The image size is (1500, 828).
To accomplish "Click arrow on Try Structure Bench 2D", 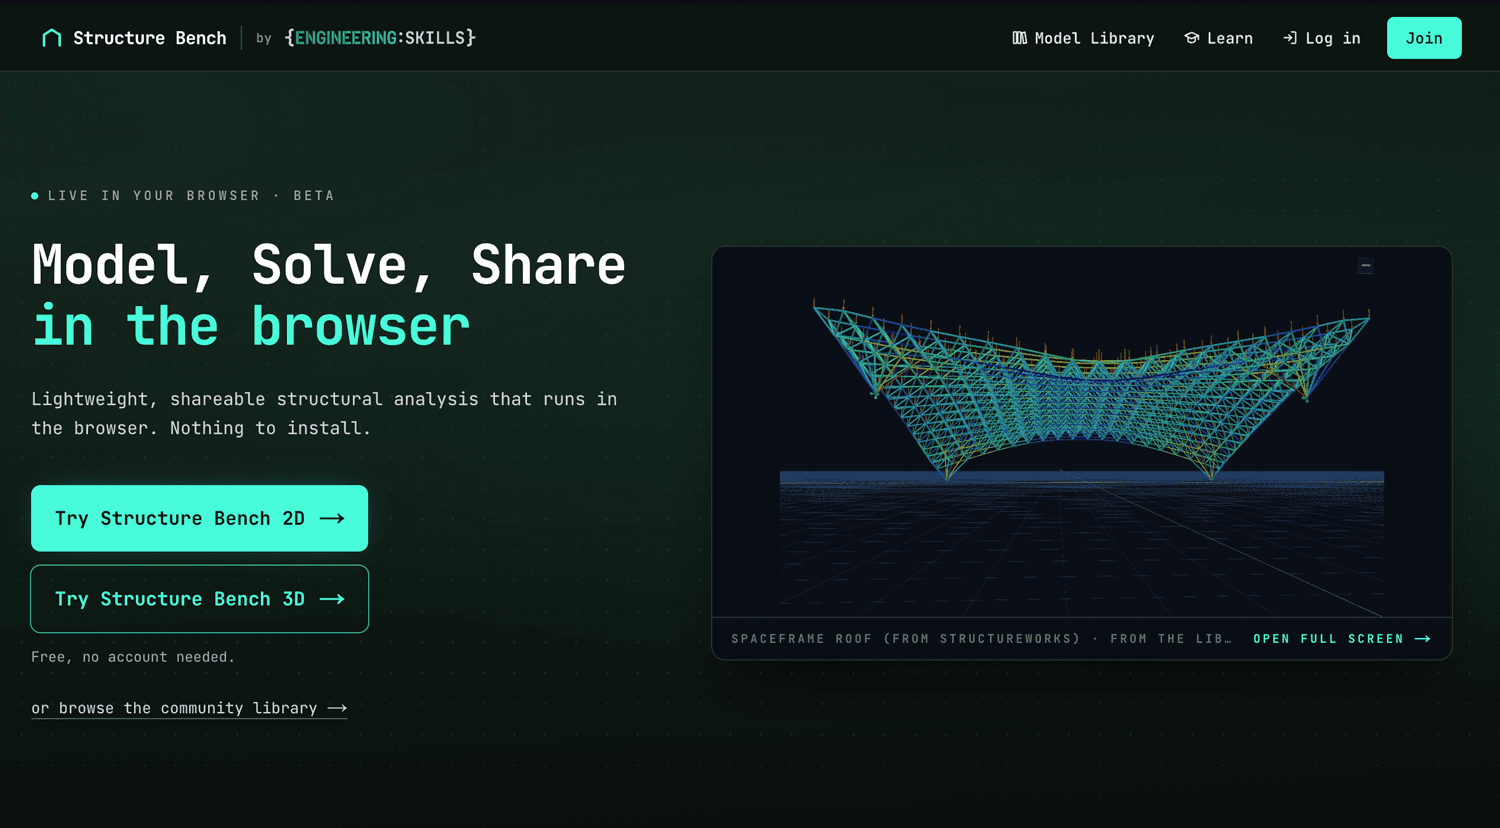I will pyautogui.click(x=332, y=518).
